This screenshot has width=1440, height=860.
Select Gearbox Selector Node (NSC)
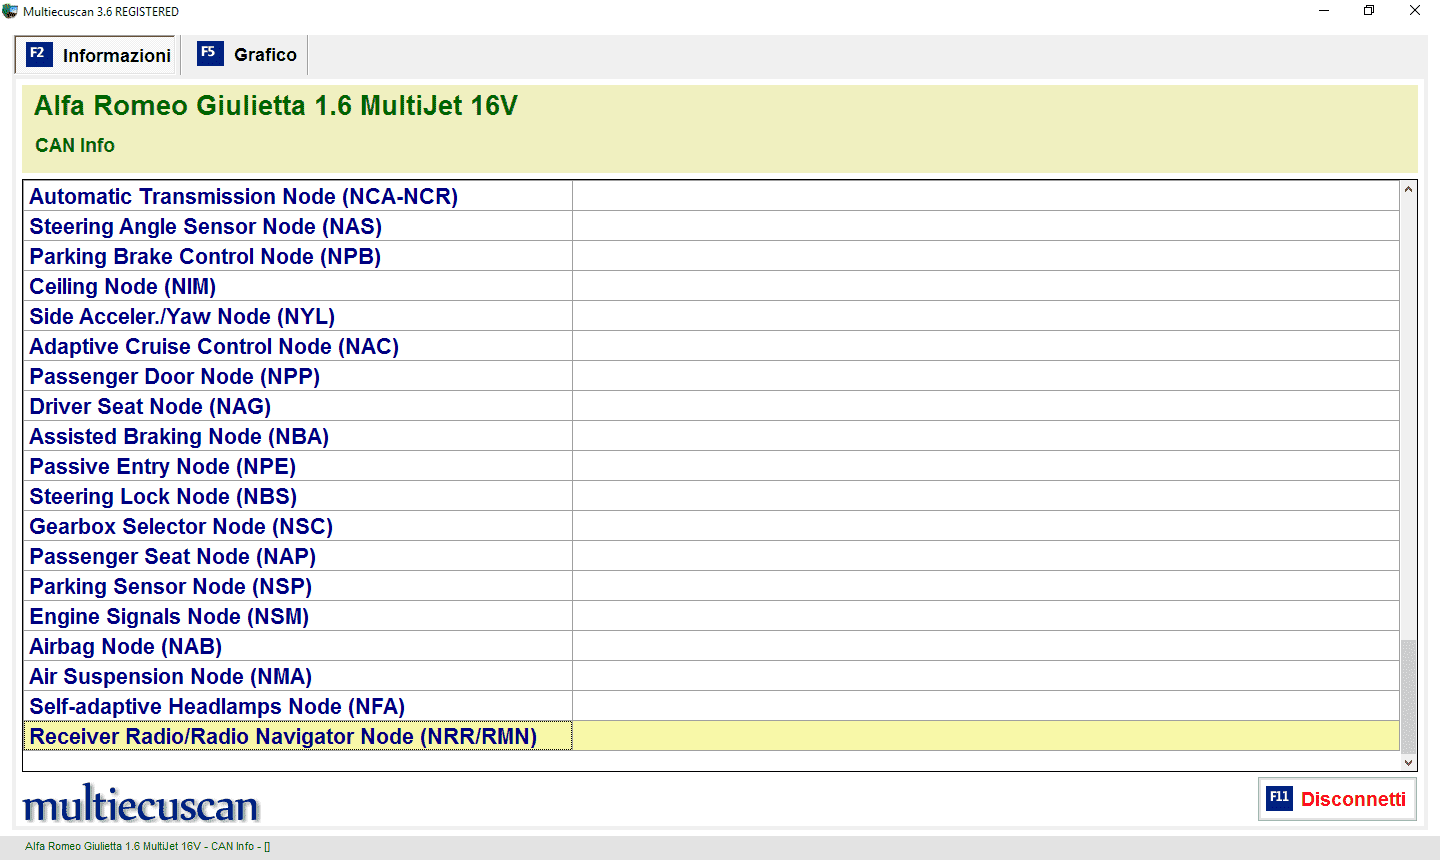711,526
